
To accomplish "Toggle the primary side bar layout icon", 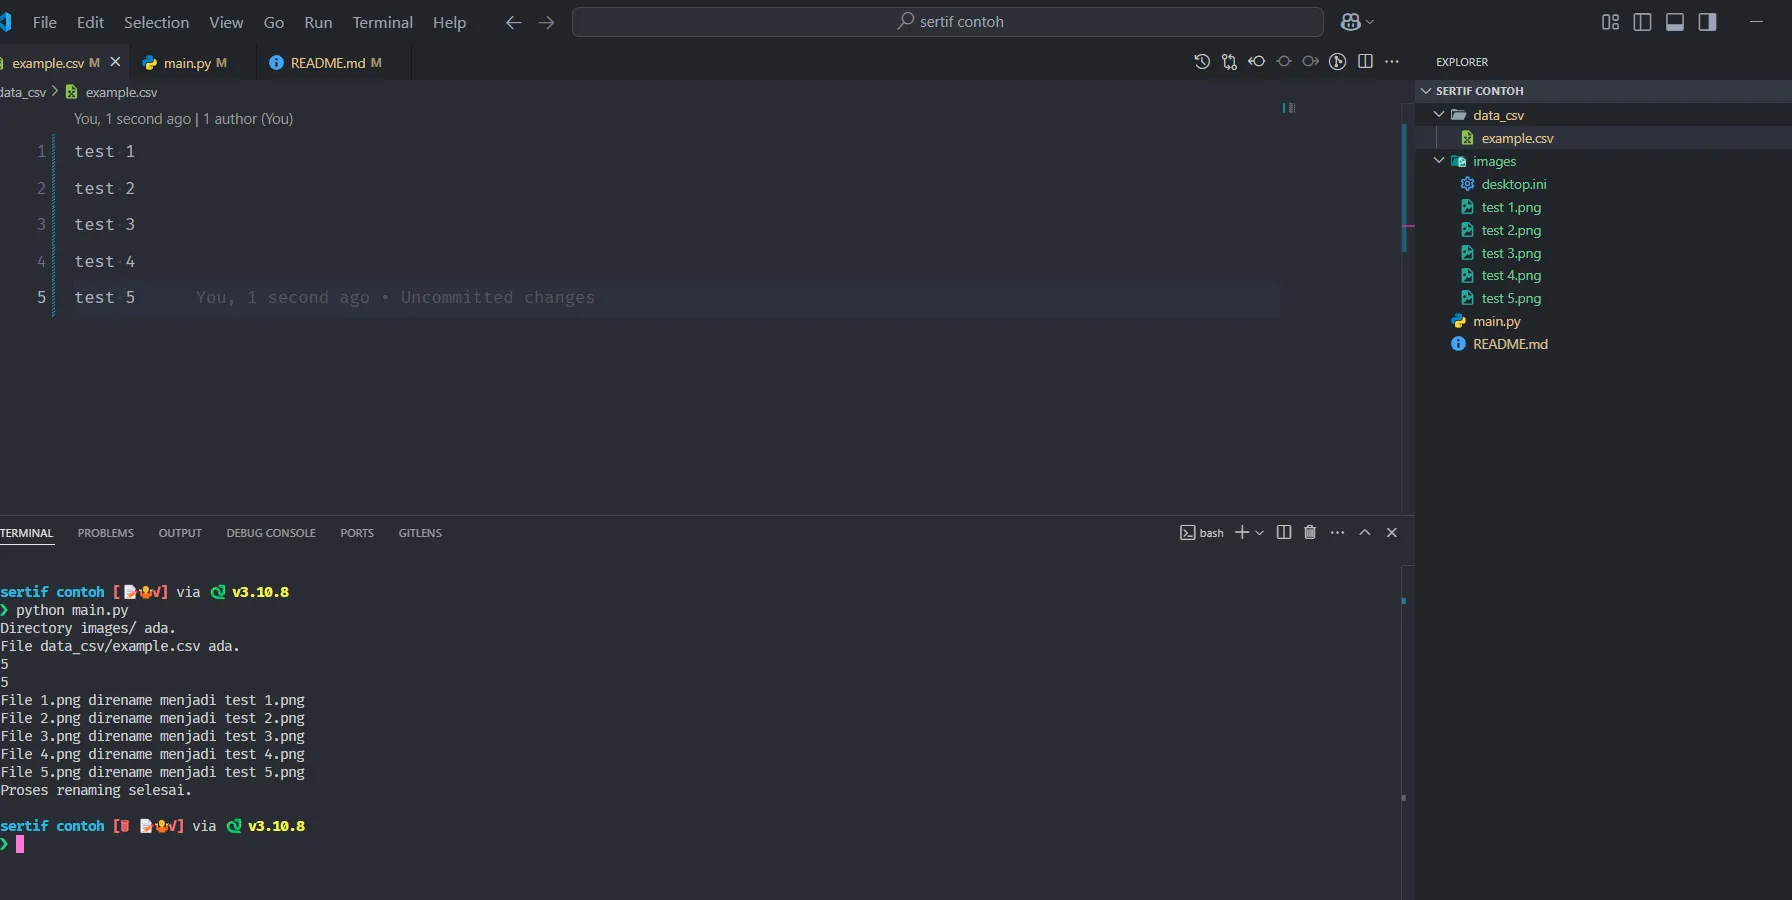I will pyautogui.click(x=1642, y=22).
